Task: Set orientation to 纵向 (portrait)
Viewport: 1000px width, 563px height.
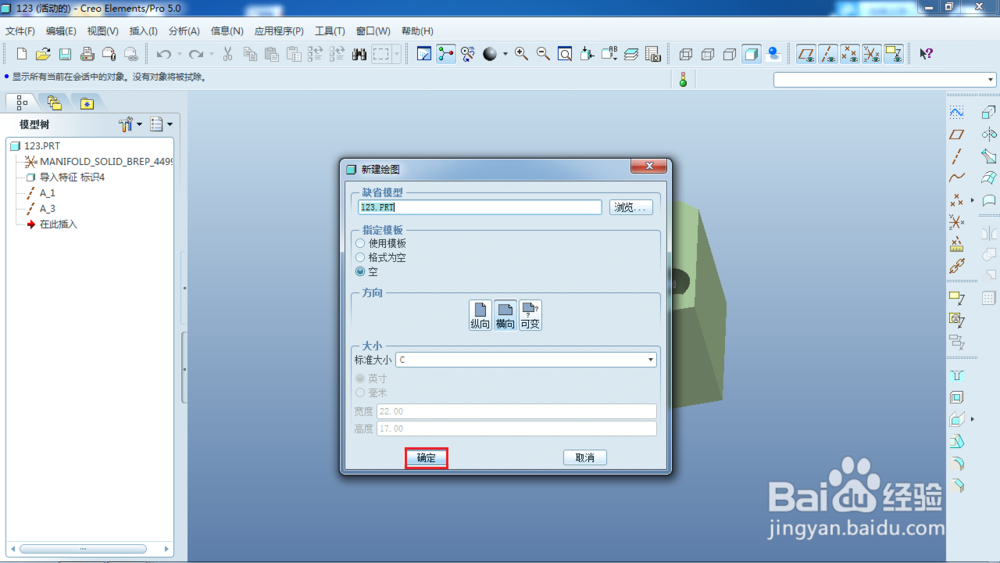Action: [x=480, y=315]
